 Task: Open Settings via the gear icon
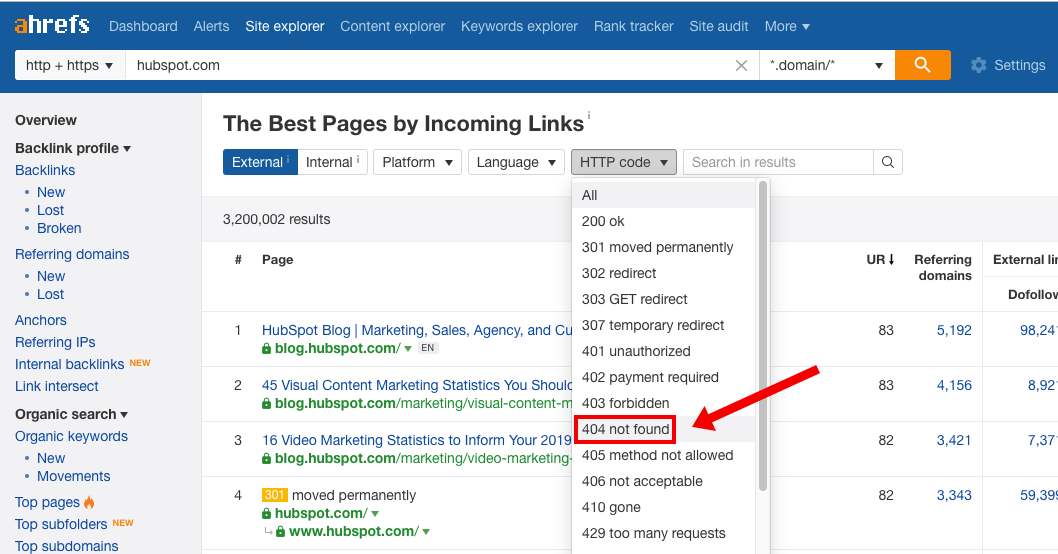pos(978,65)
